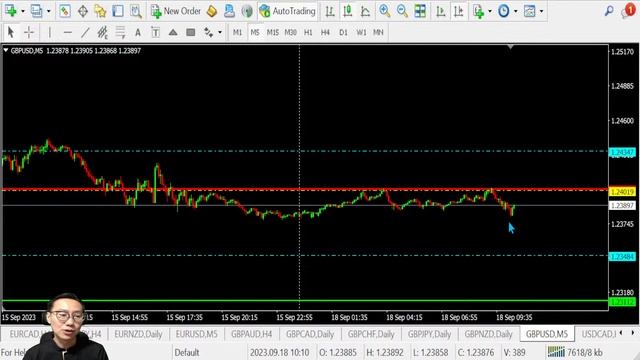The image size is (640, 360).
Task: Open the GBPNZD,Daily chart tab
Action: pyautogui.click(x=488, y=334)
